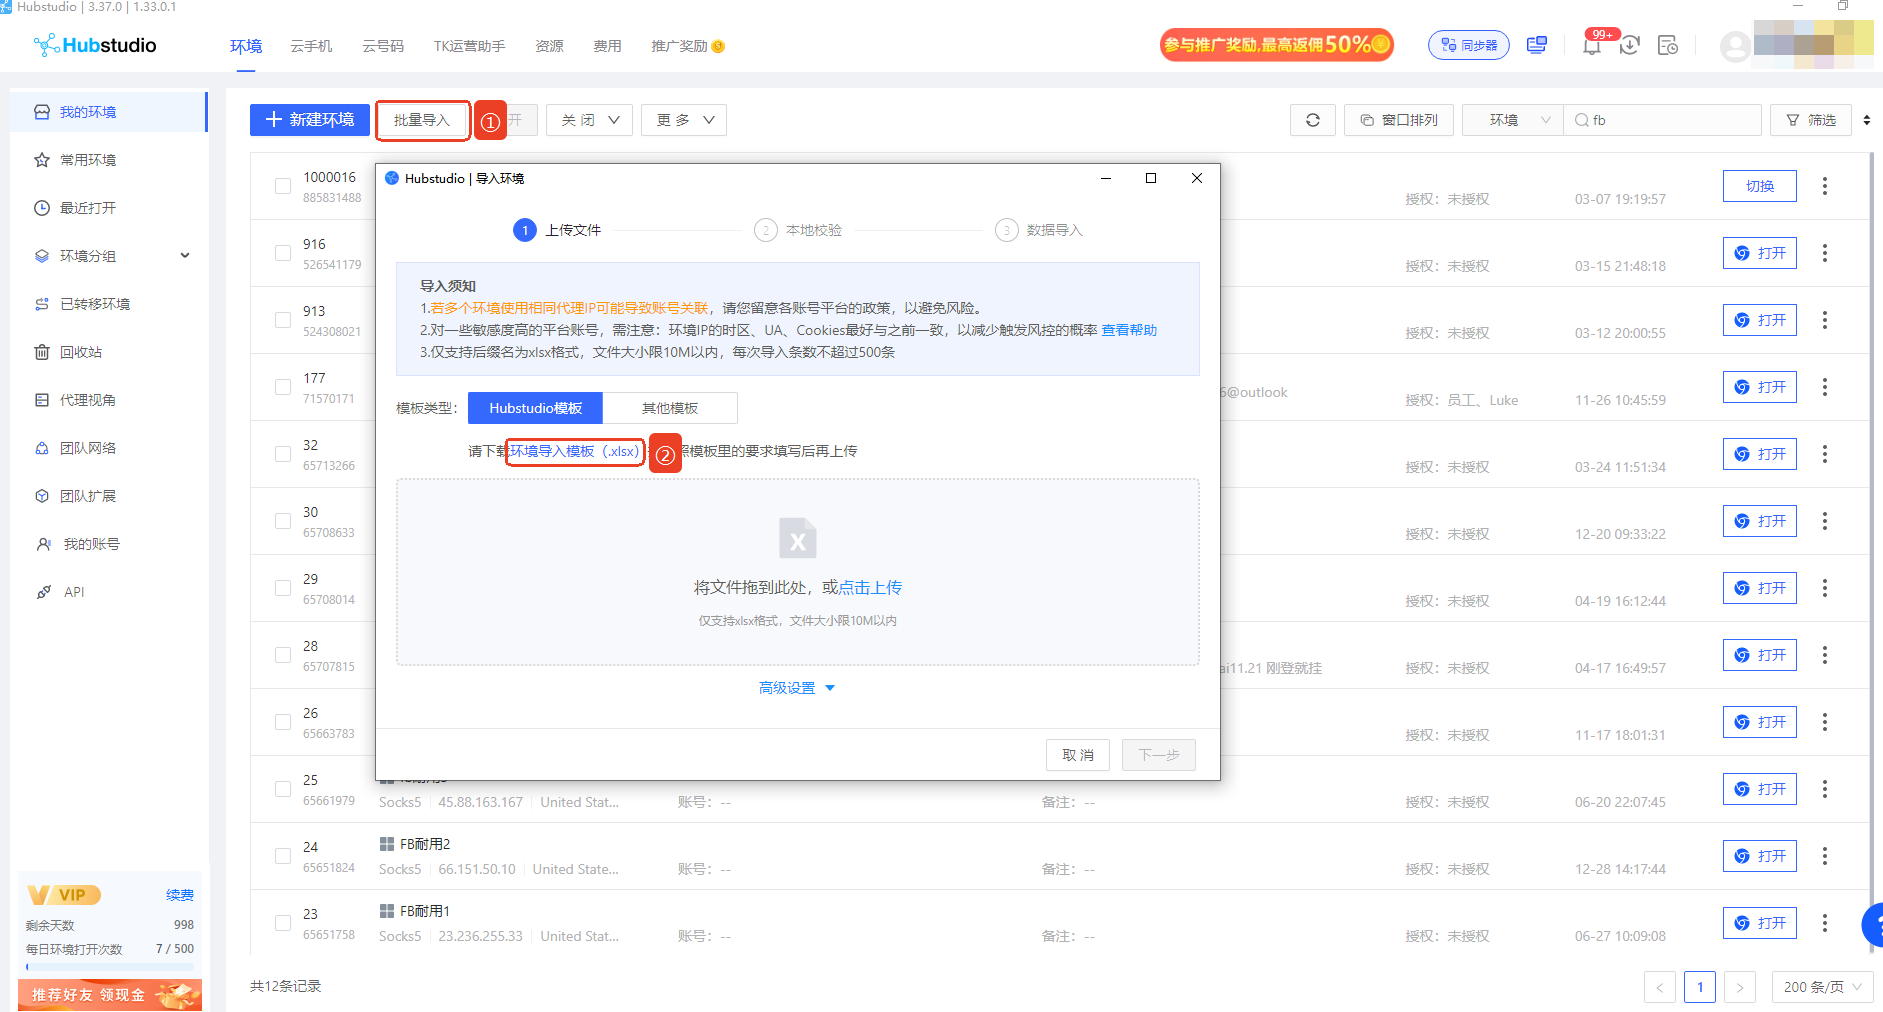Image resolution: width=1883 pixels, height=1012 pixels.
Task: Open the notification bell icon
Action: pos(1591,45)
